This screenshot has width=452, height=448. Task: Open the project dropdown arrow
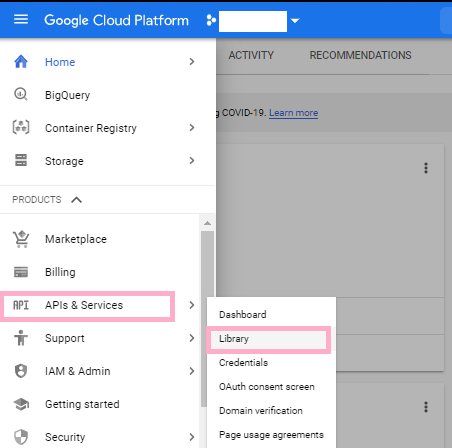[x=295, y=21]
